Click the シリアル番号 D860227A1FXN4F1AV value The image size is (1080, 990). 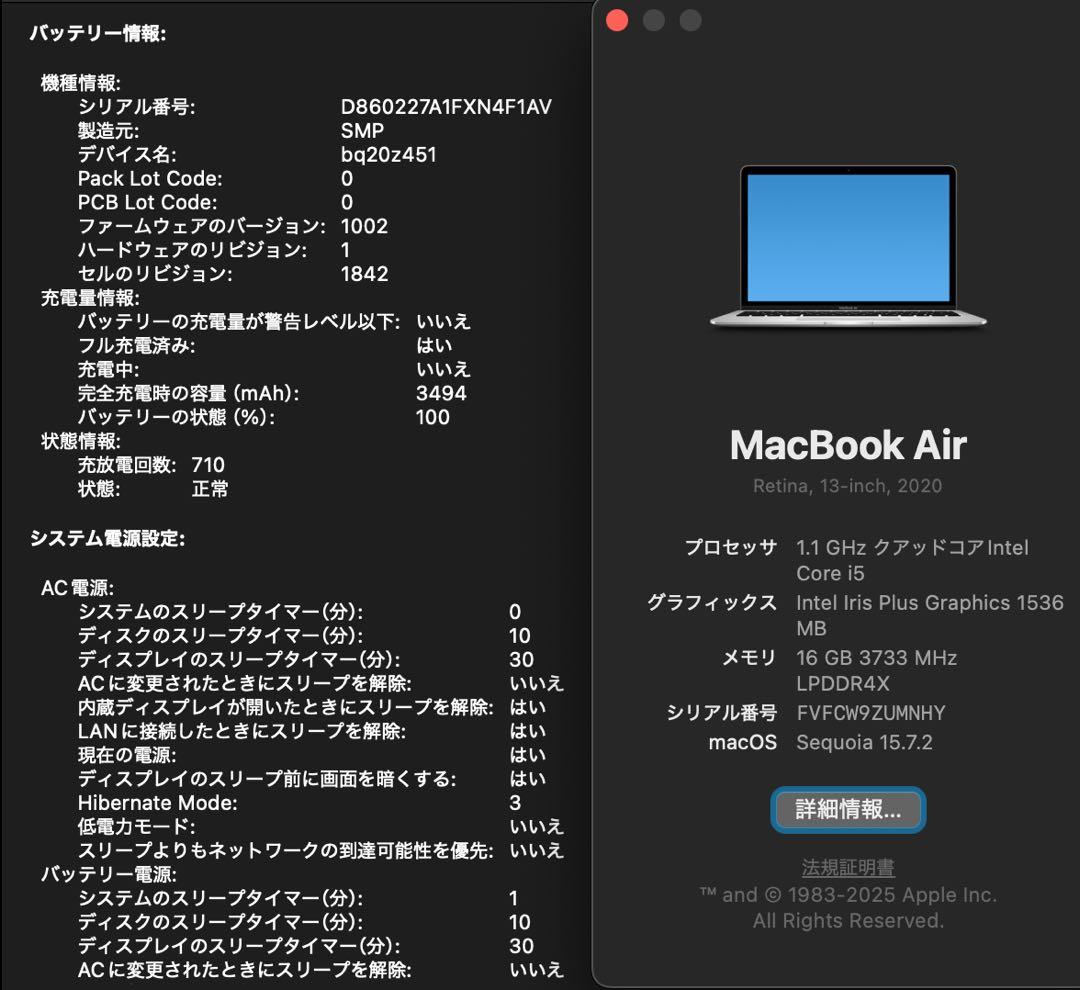click(445, 106)
